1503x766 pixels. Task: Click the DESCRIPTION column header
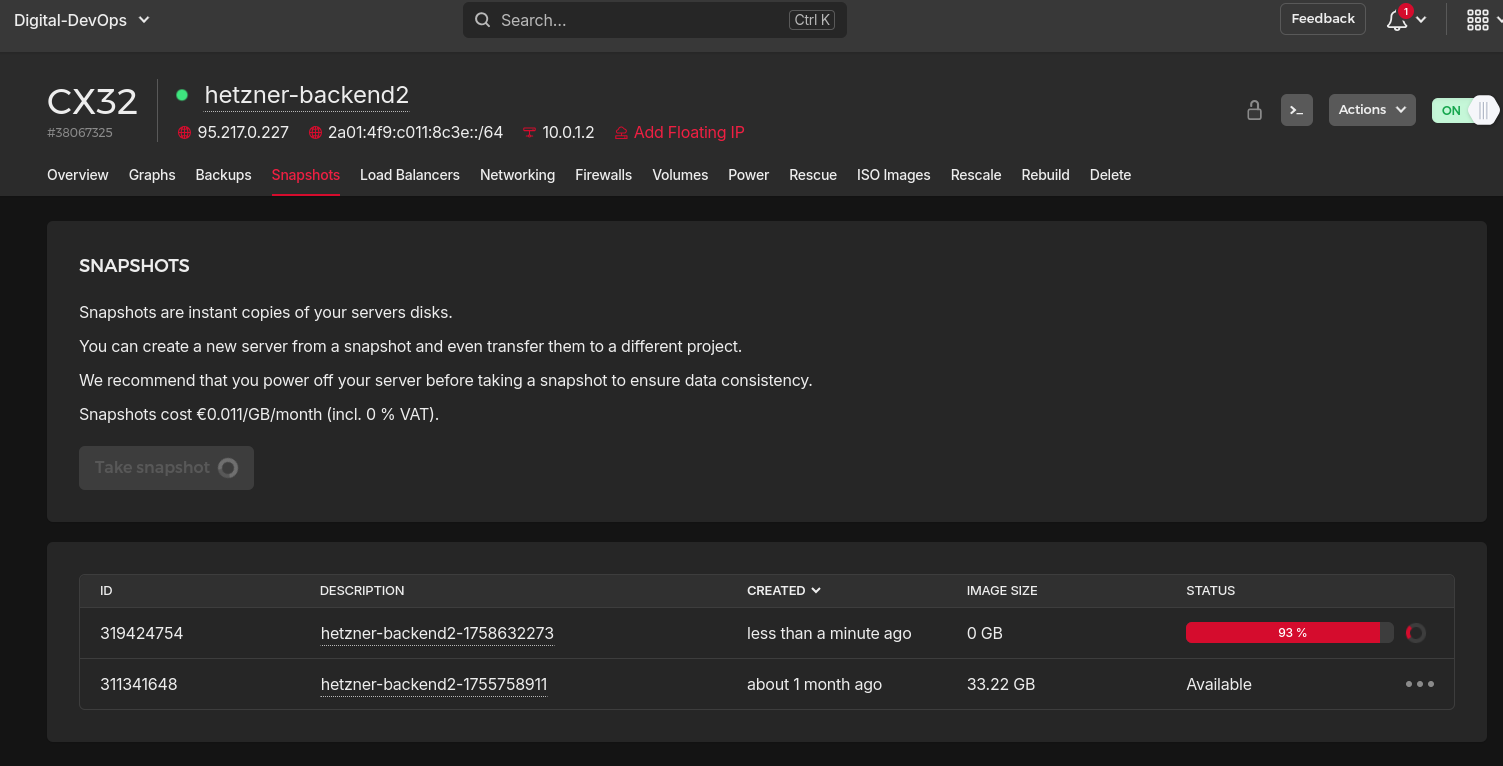[362, 591]
